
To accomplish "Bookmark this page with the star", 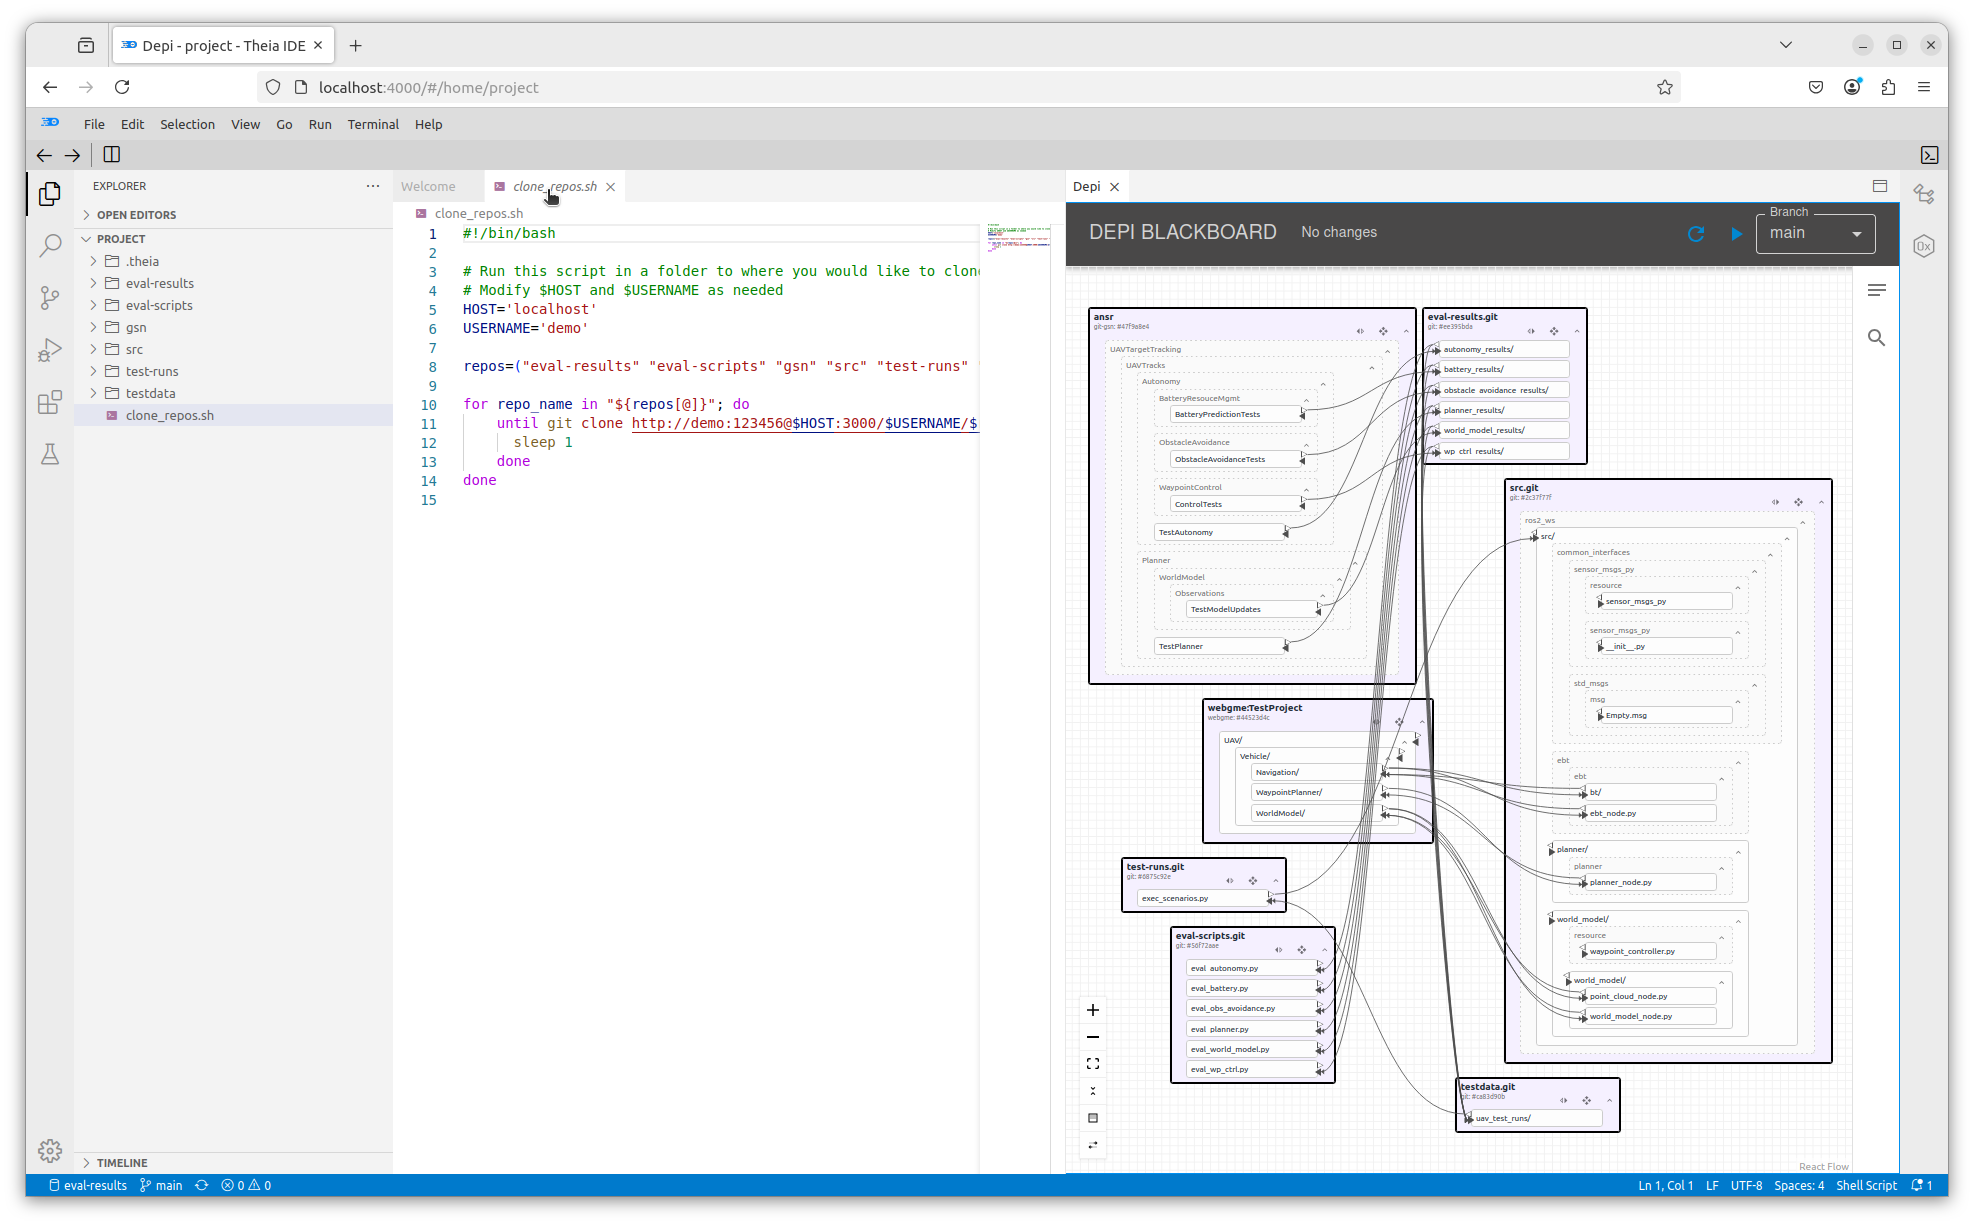I will click(x=1665, y=88).
